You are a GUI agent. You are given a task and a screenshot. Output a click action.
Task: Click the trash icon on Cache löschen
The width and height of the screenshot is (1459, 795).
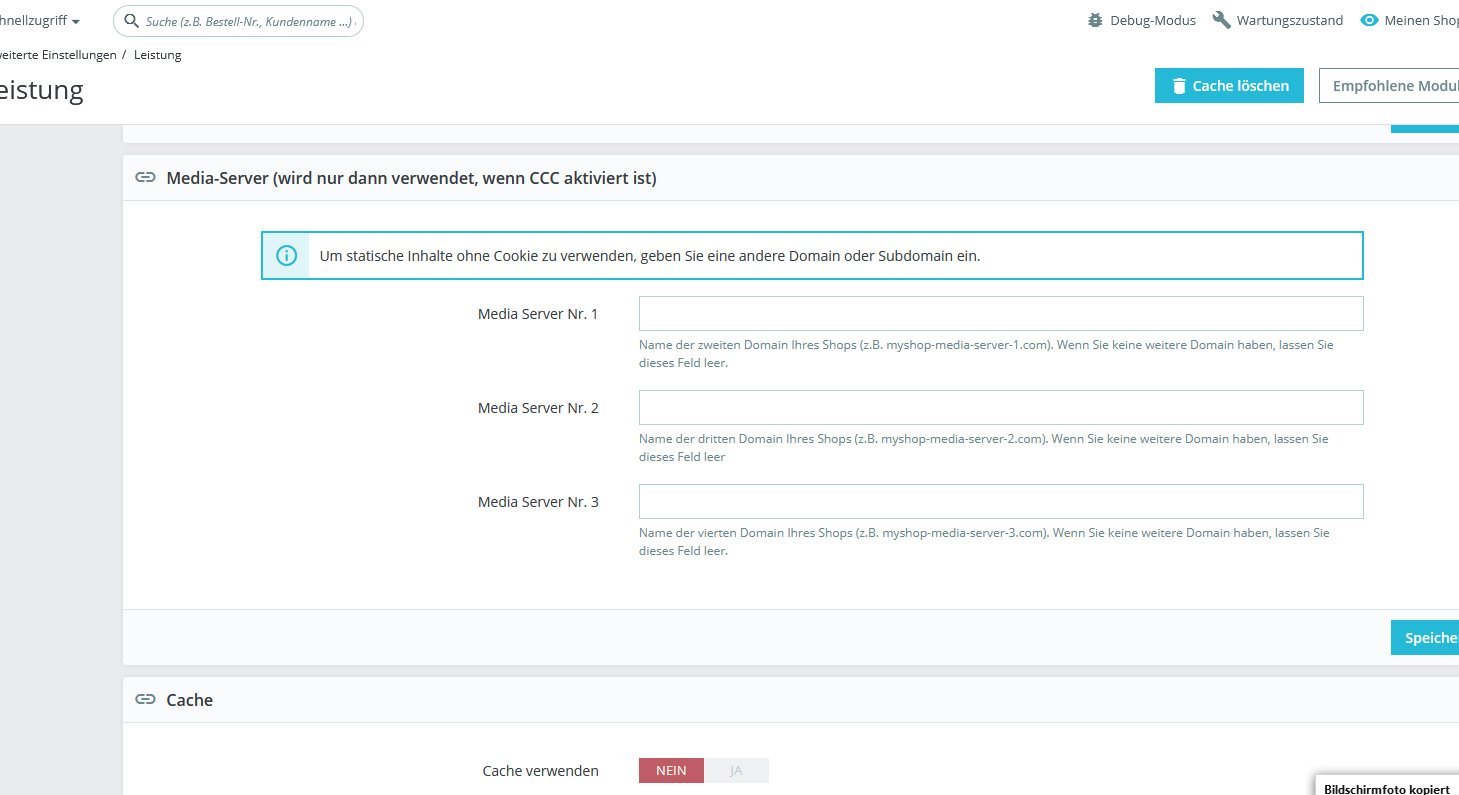[x=1179, y=86]
